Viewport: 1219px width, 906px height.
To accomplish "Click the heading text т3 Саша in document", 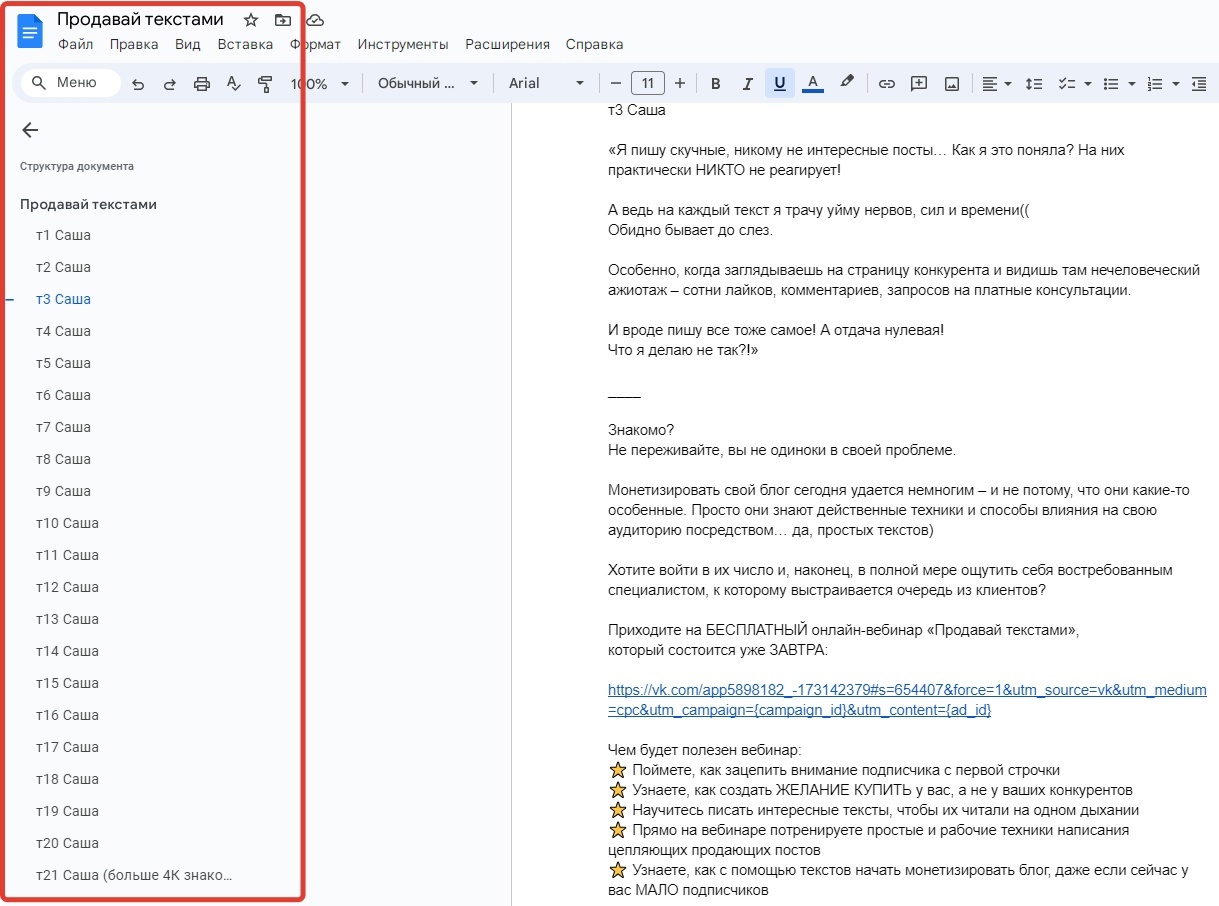I will click(x=636, y=110).
